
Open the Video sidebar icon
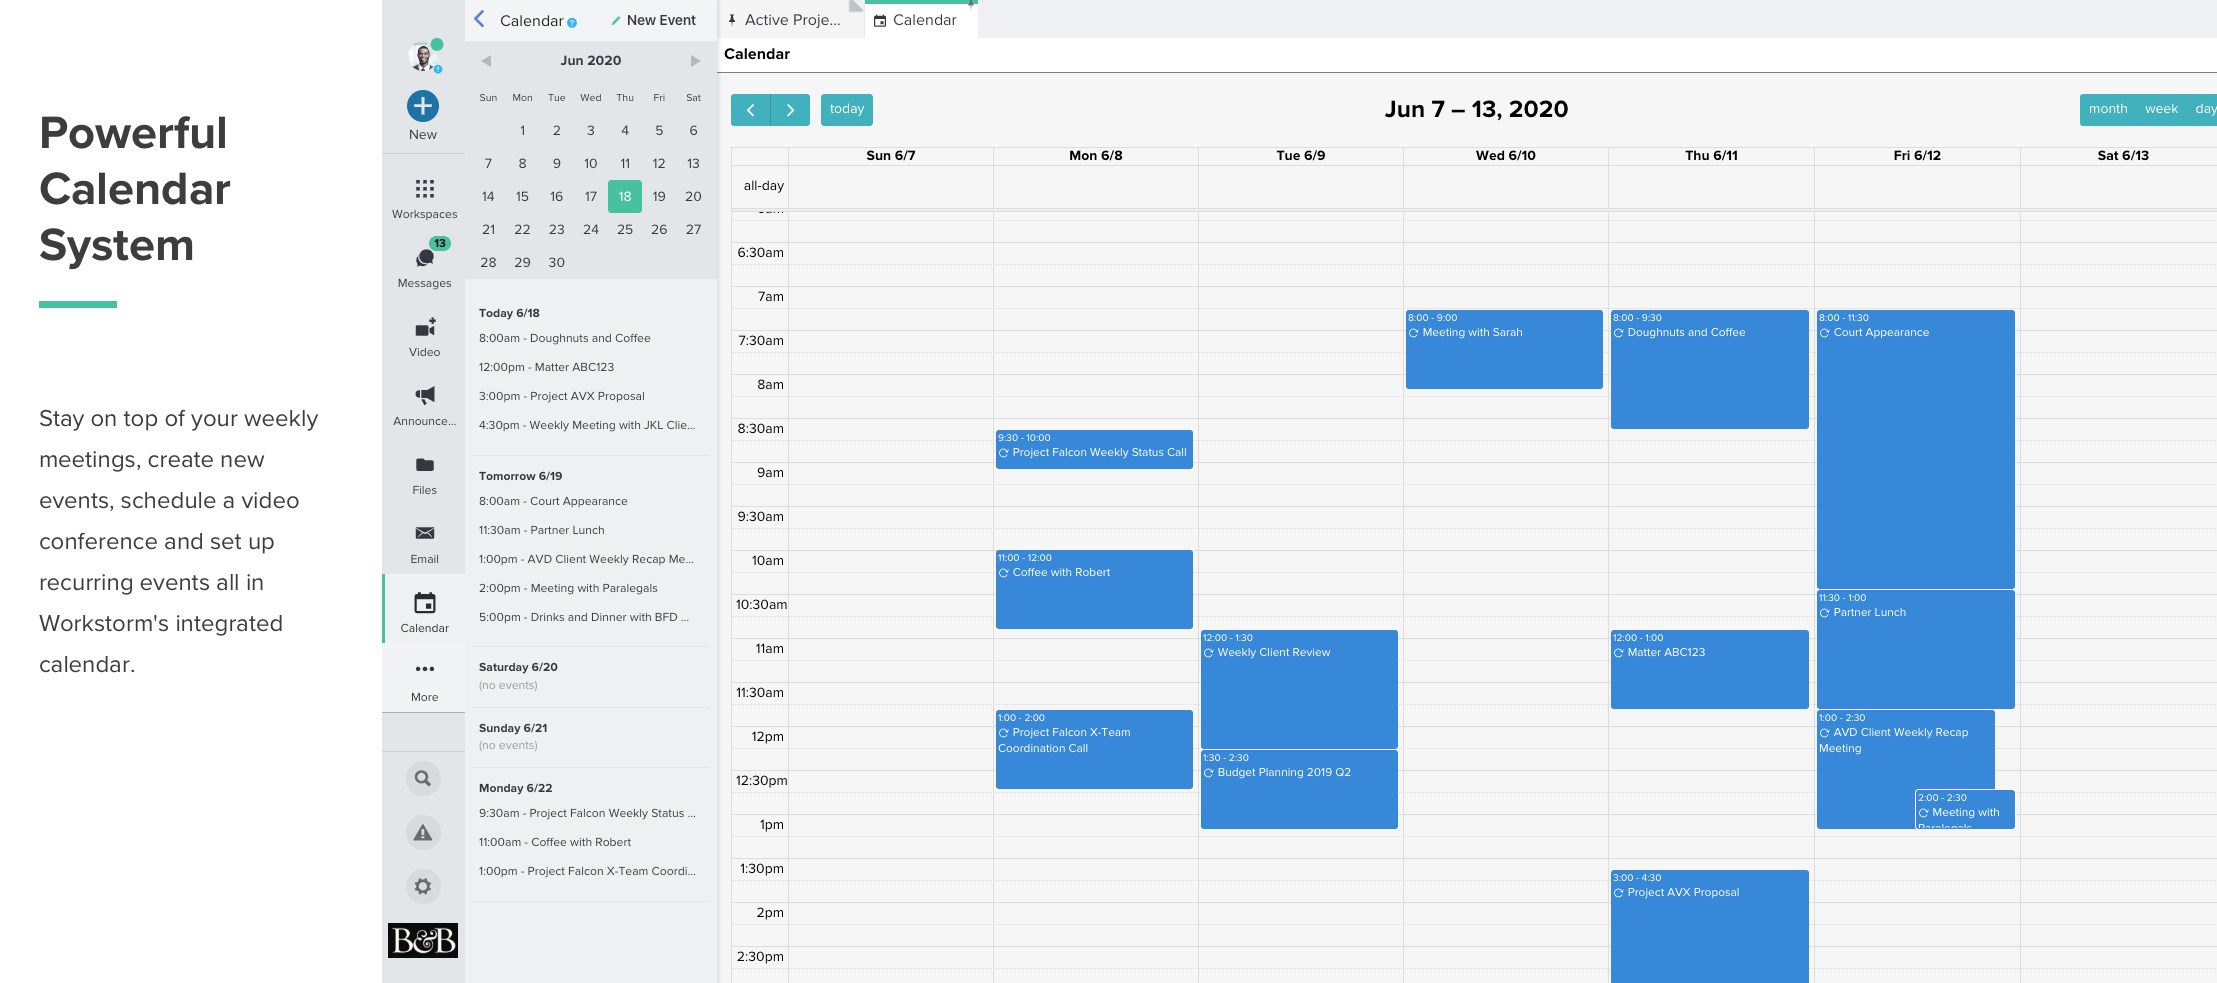point(424,328)
